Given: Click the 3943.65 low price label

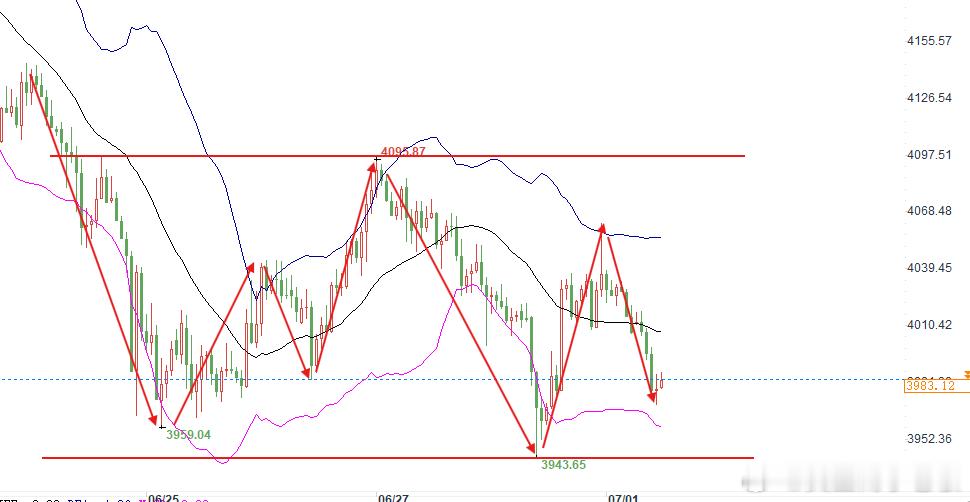Looking at the screenshot, I should [563, 464].
